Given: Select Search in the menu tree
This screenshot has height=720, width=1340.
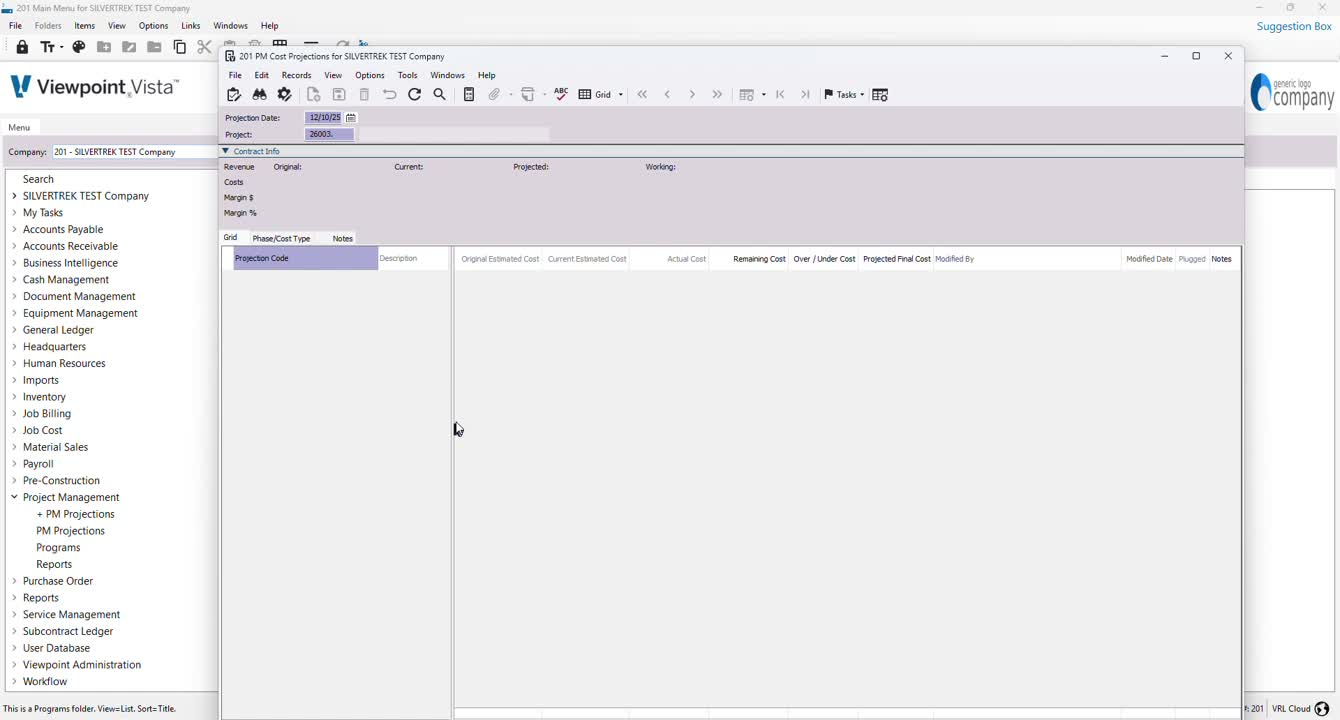Looking at the screenshot, I should pos(38,179).
